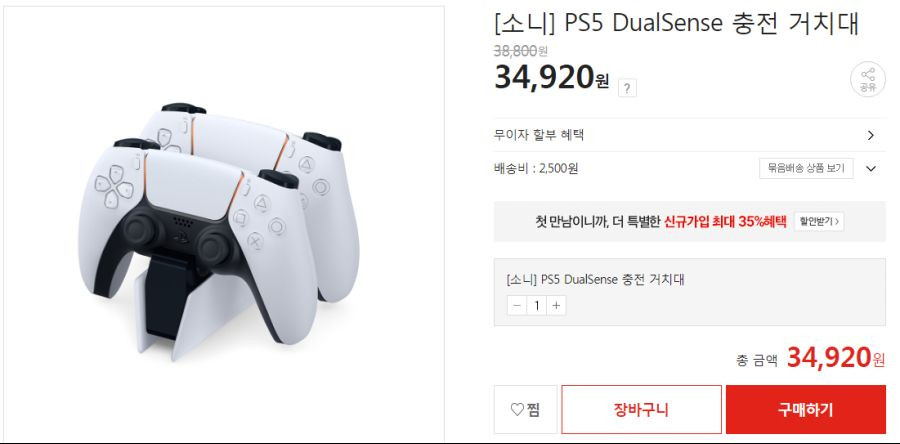
Task: Click the DualSense charging station product image
Action: click(x=224, y=224)
